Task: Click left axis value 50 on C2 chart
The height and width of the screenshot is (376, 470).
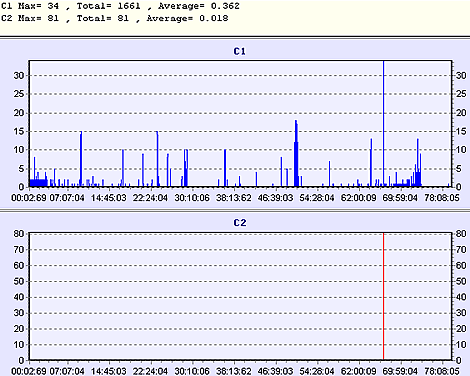Action: (x=19, y=281)
